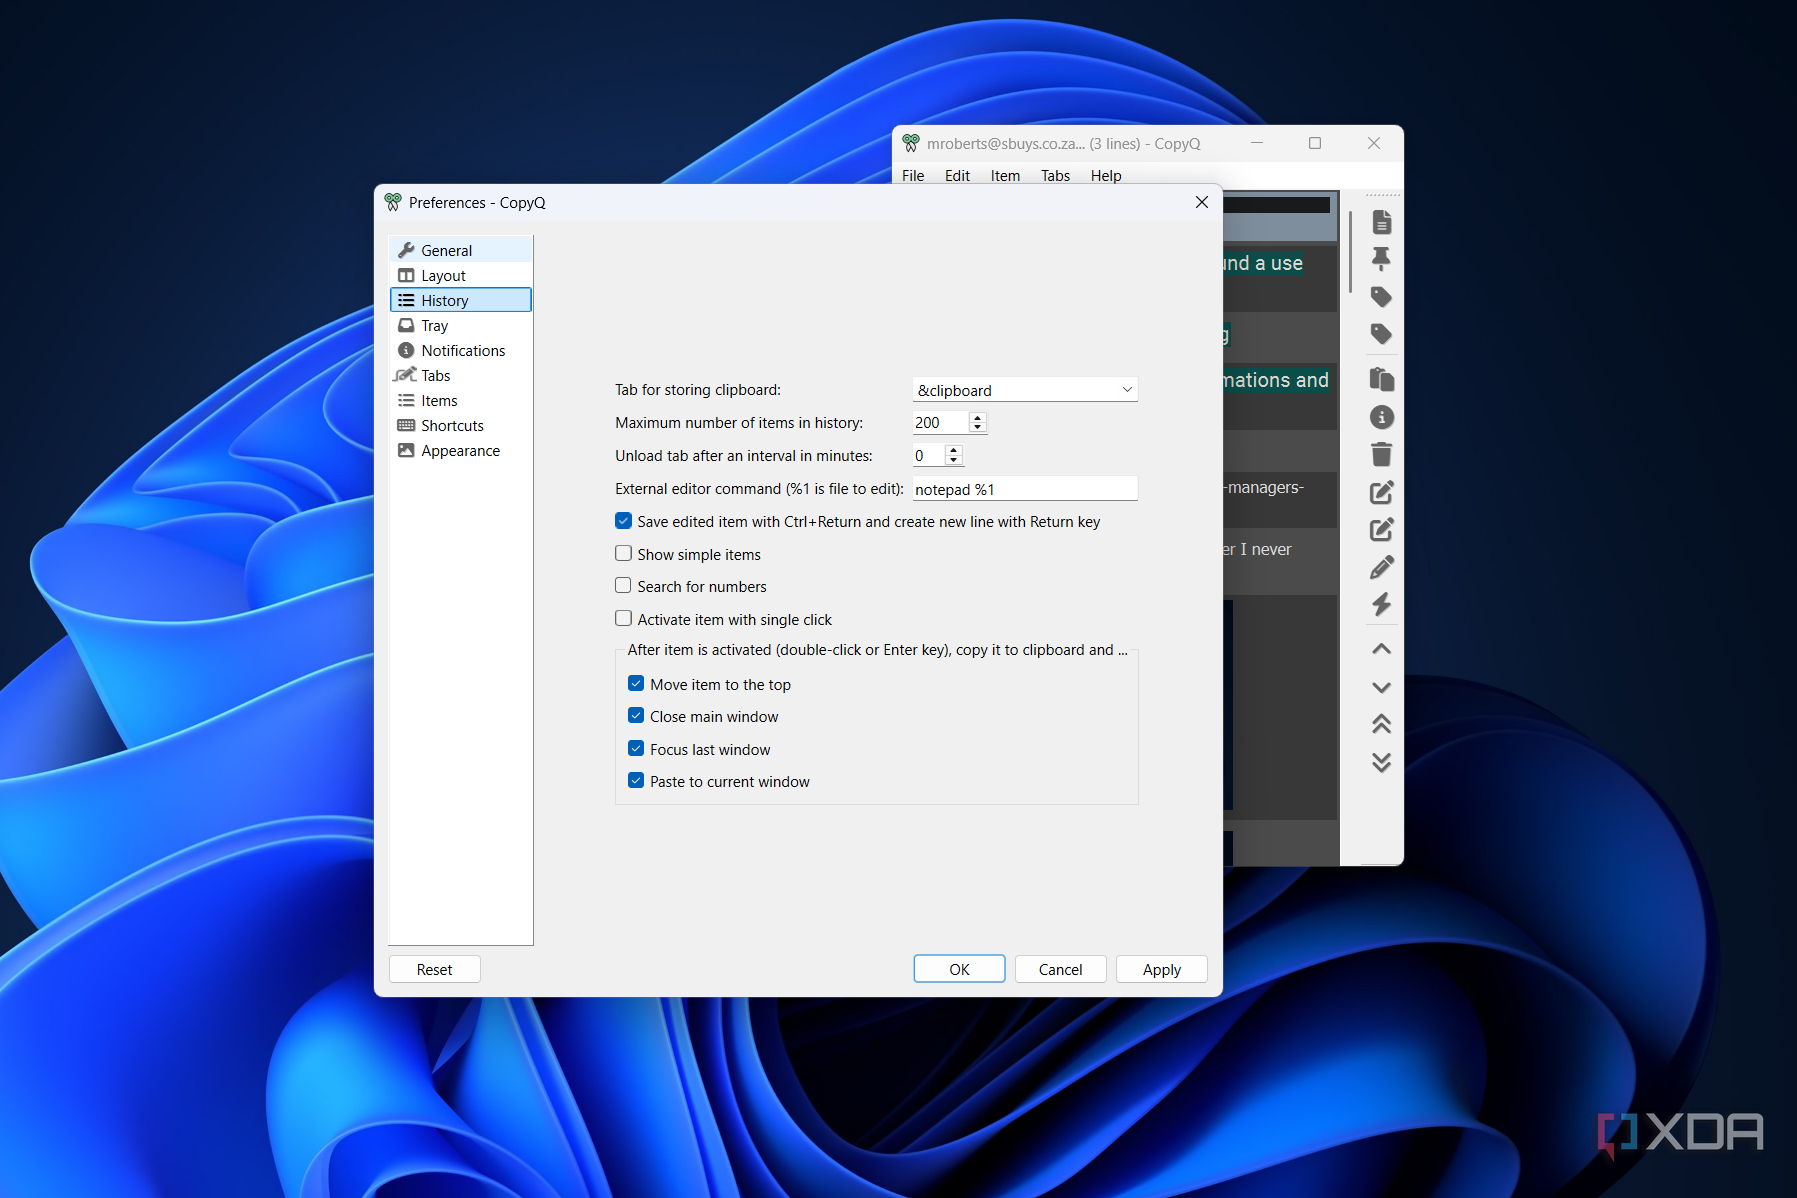Click the maximum items value field showing 200
This screenshot has width=1797, height=1198.
pos(940,423)
